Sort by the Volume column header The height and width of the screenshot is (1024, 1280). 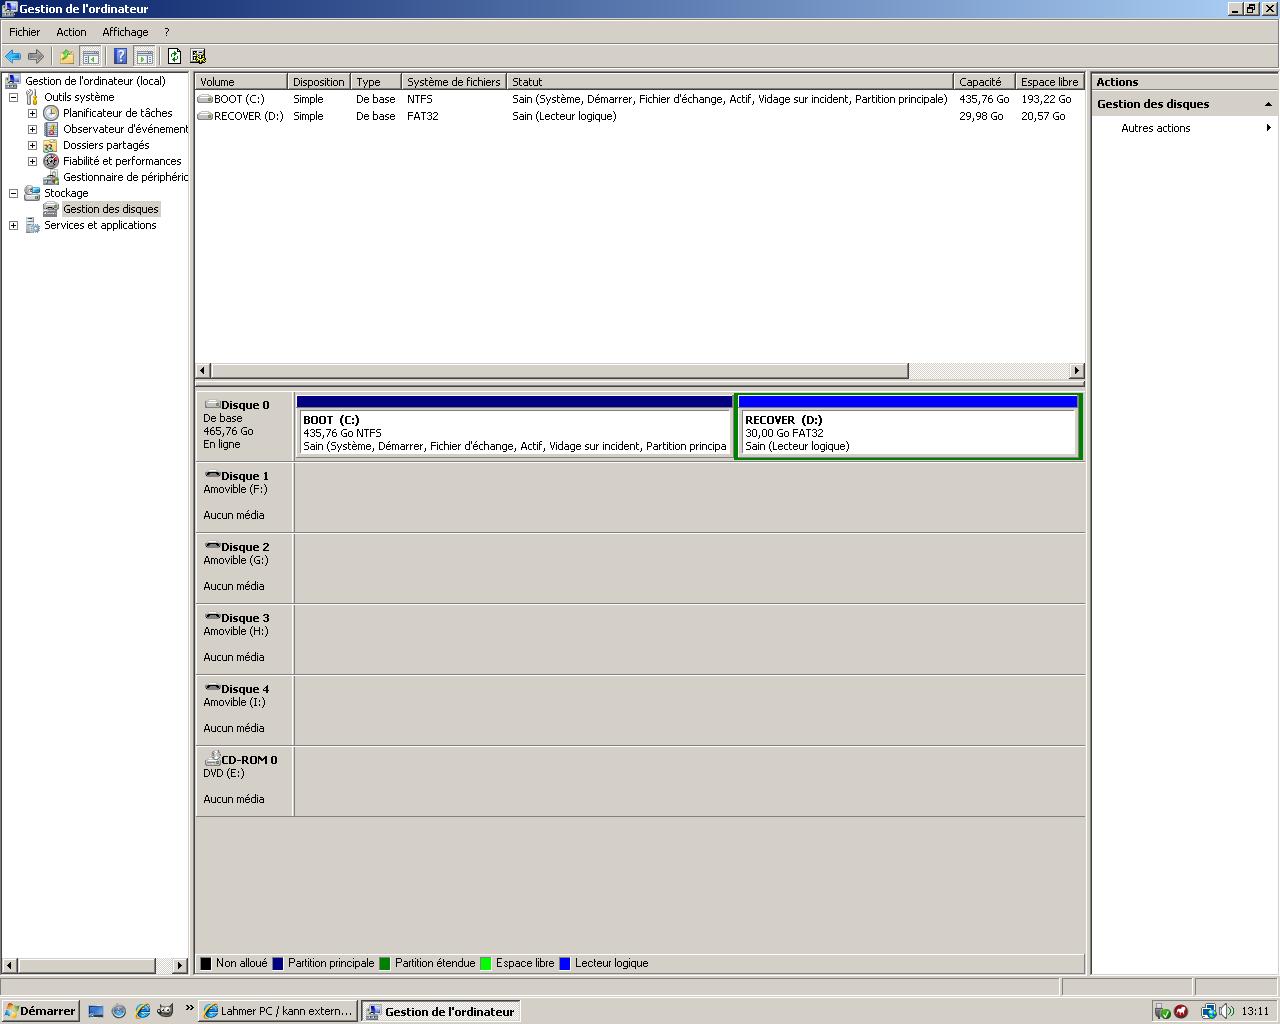pos(241,82)
